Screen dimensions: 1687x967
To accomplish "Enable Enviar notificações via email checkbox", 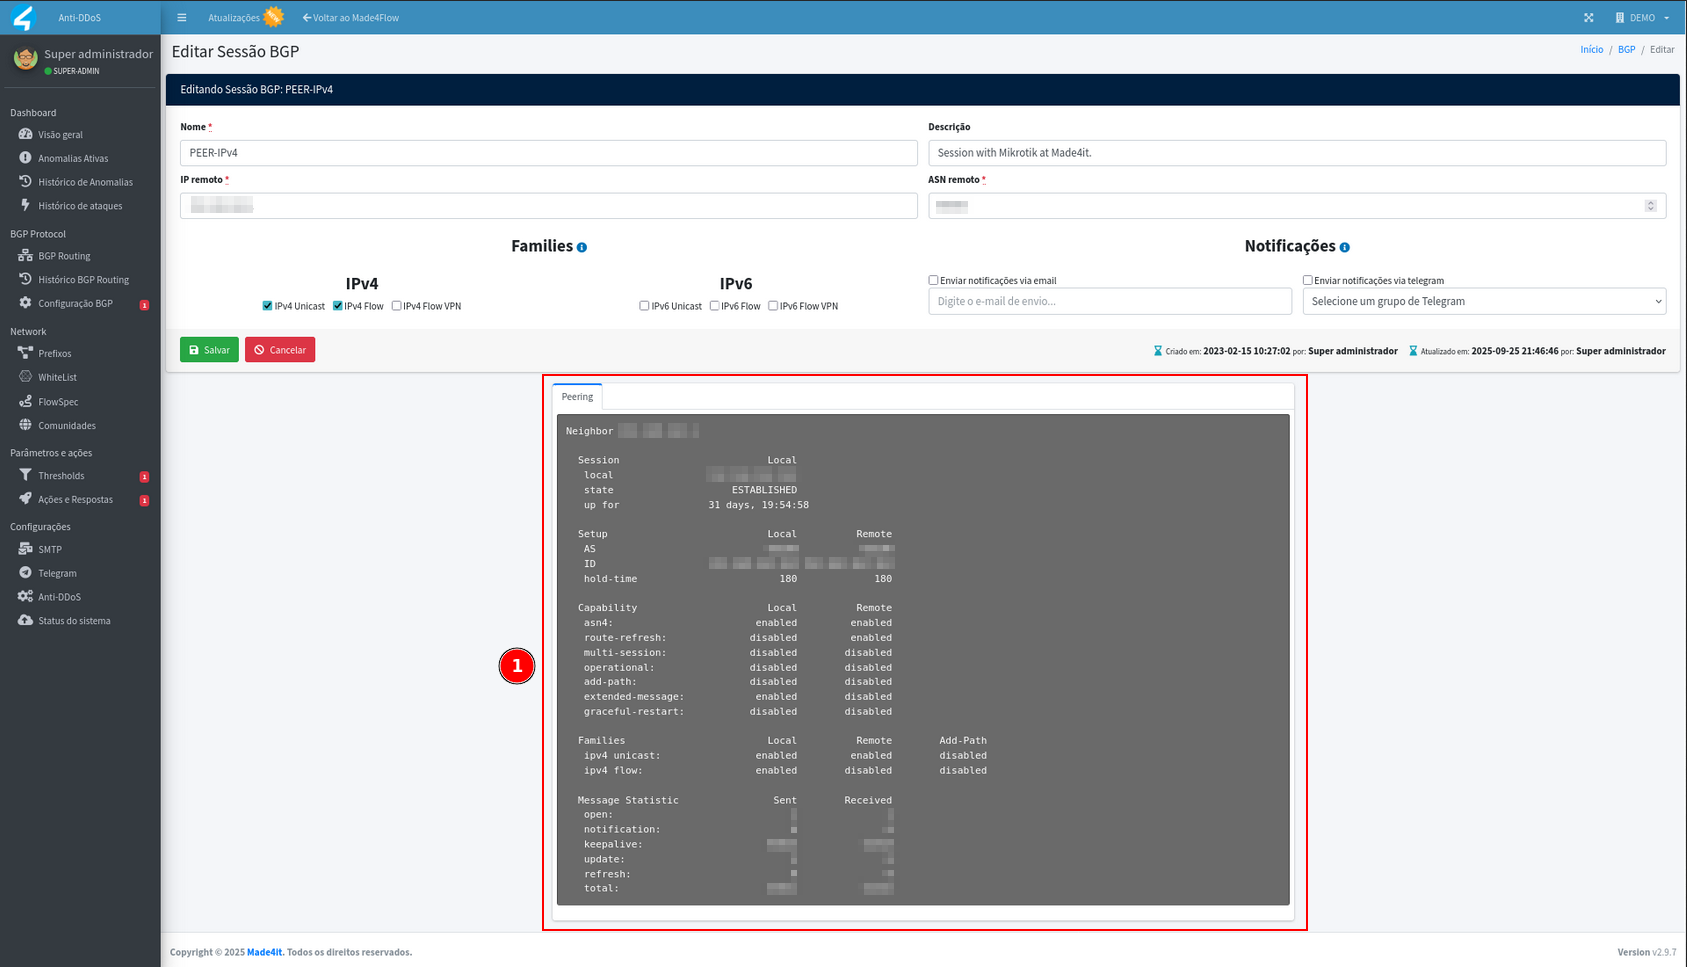I will point(933,281).
